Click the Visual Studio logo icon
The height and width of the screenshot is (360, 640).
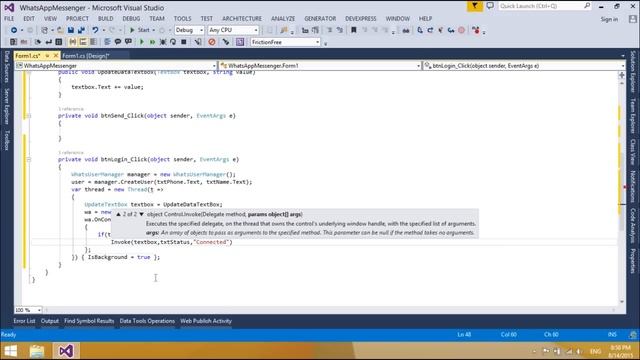coord(9,7)
